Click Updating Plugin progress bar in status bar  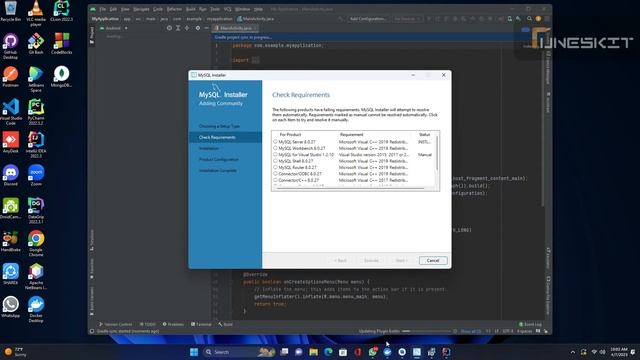point(427,331)
